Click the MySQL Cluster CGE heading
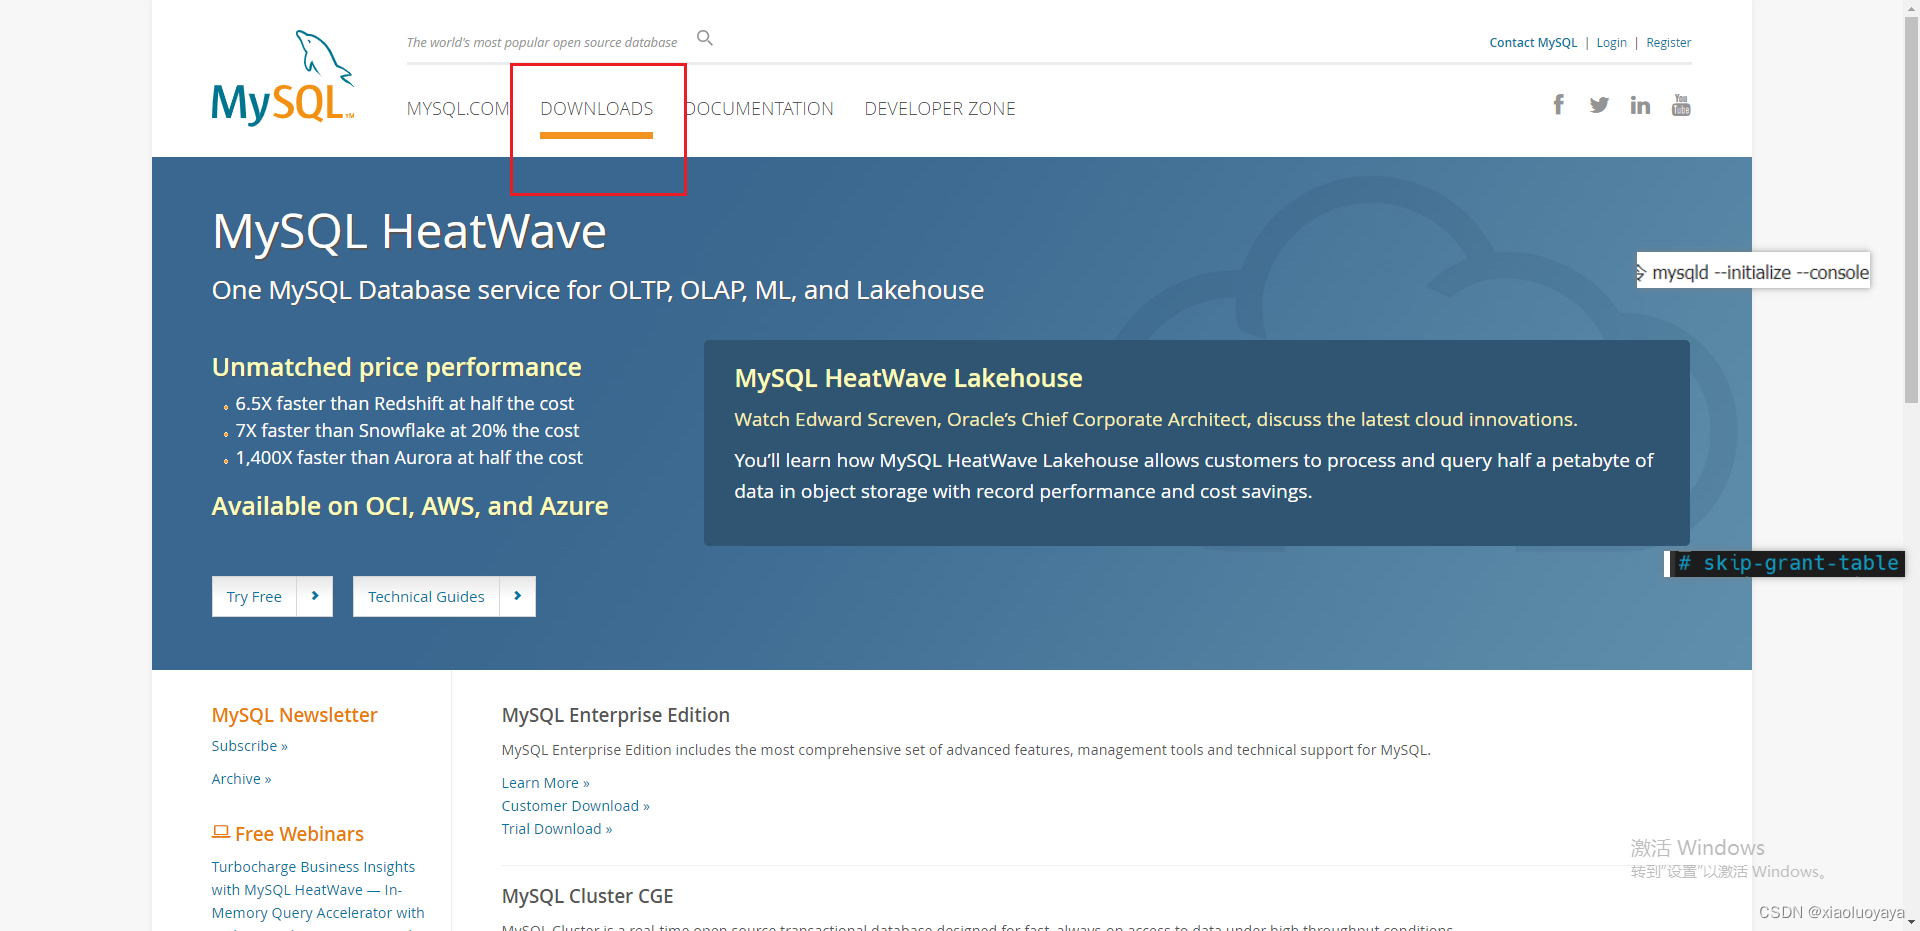 pyautogui.click(x=588, y=896)
